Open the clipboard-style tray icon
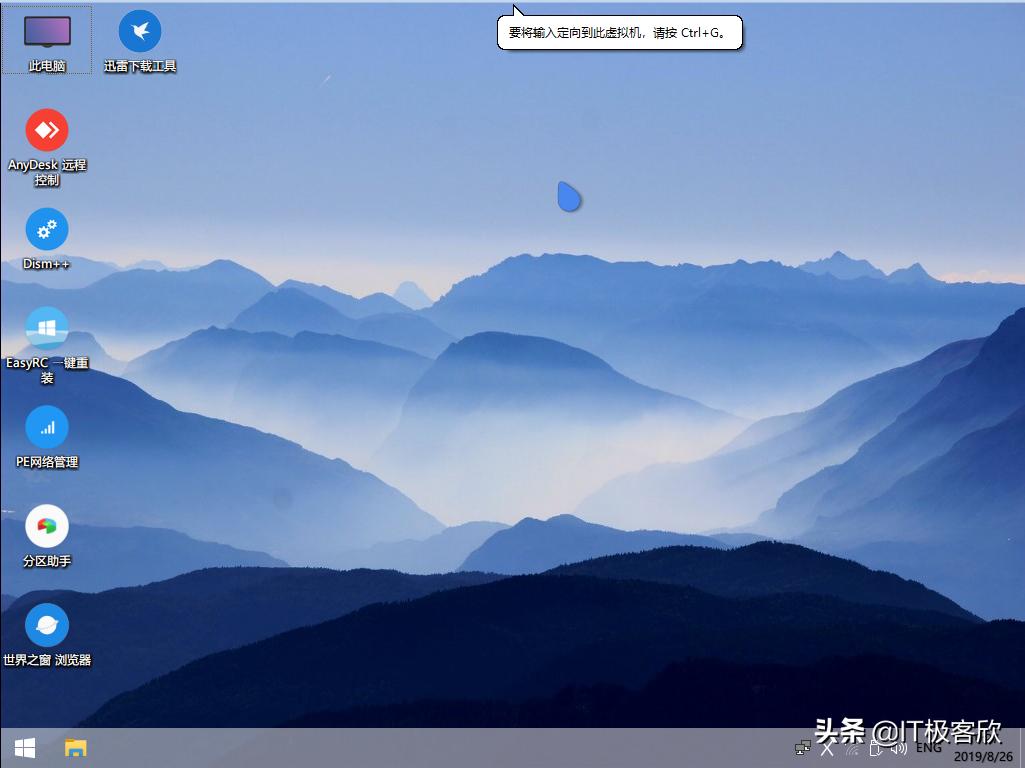The width and height of the screenshot is (1025, 768). [x=875, y=748]
